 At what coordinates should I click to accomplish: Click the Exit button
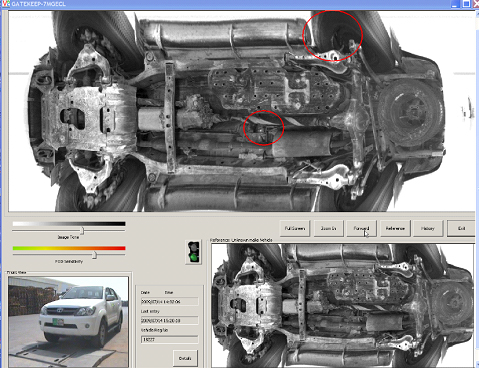pyautogui.click(x=461, y=228)
